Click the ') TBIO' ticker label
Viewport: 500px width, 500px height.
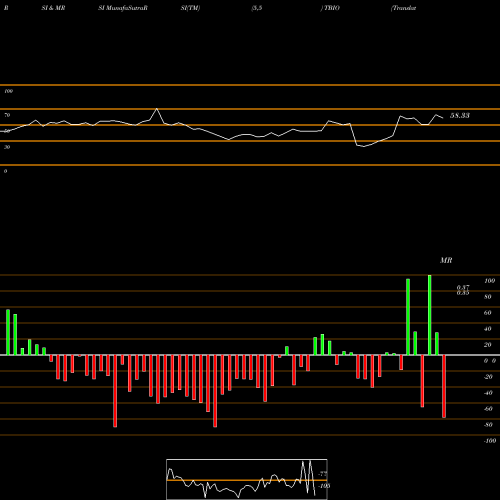[x=330, y=8]
